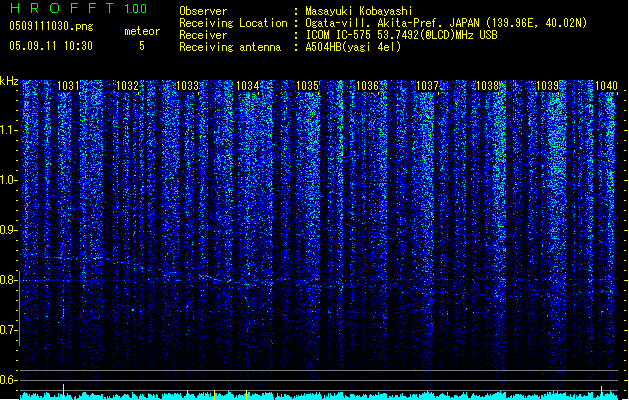Click the 1039 time label
This screenshot has width=629, height=400.
548,86
